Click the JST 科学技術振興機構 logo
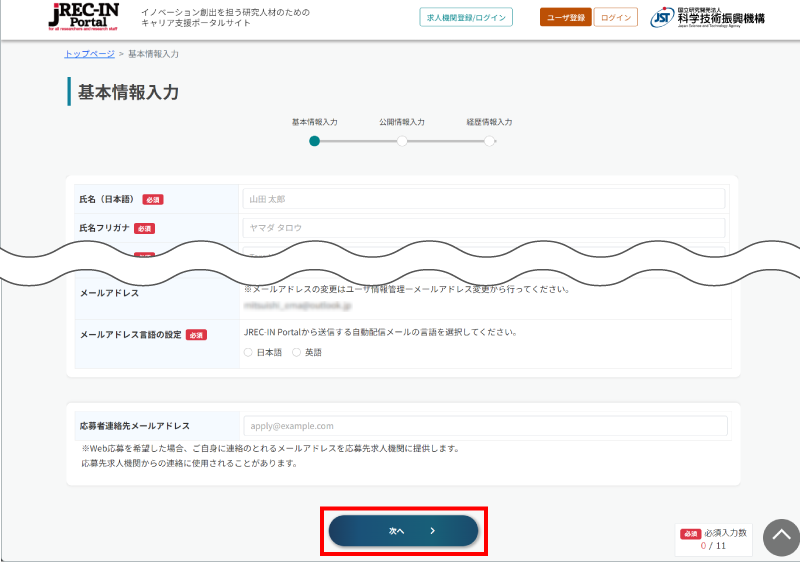 707,17
